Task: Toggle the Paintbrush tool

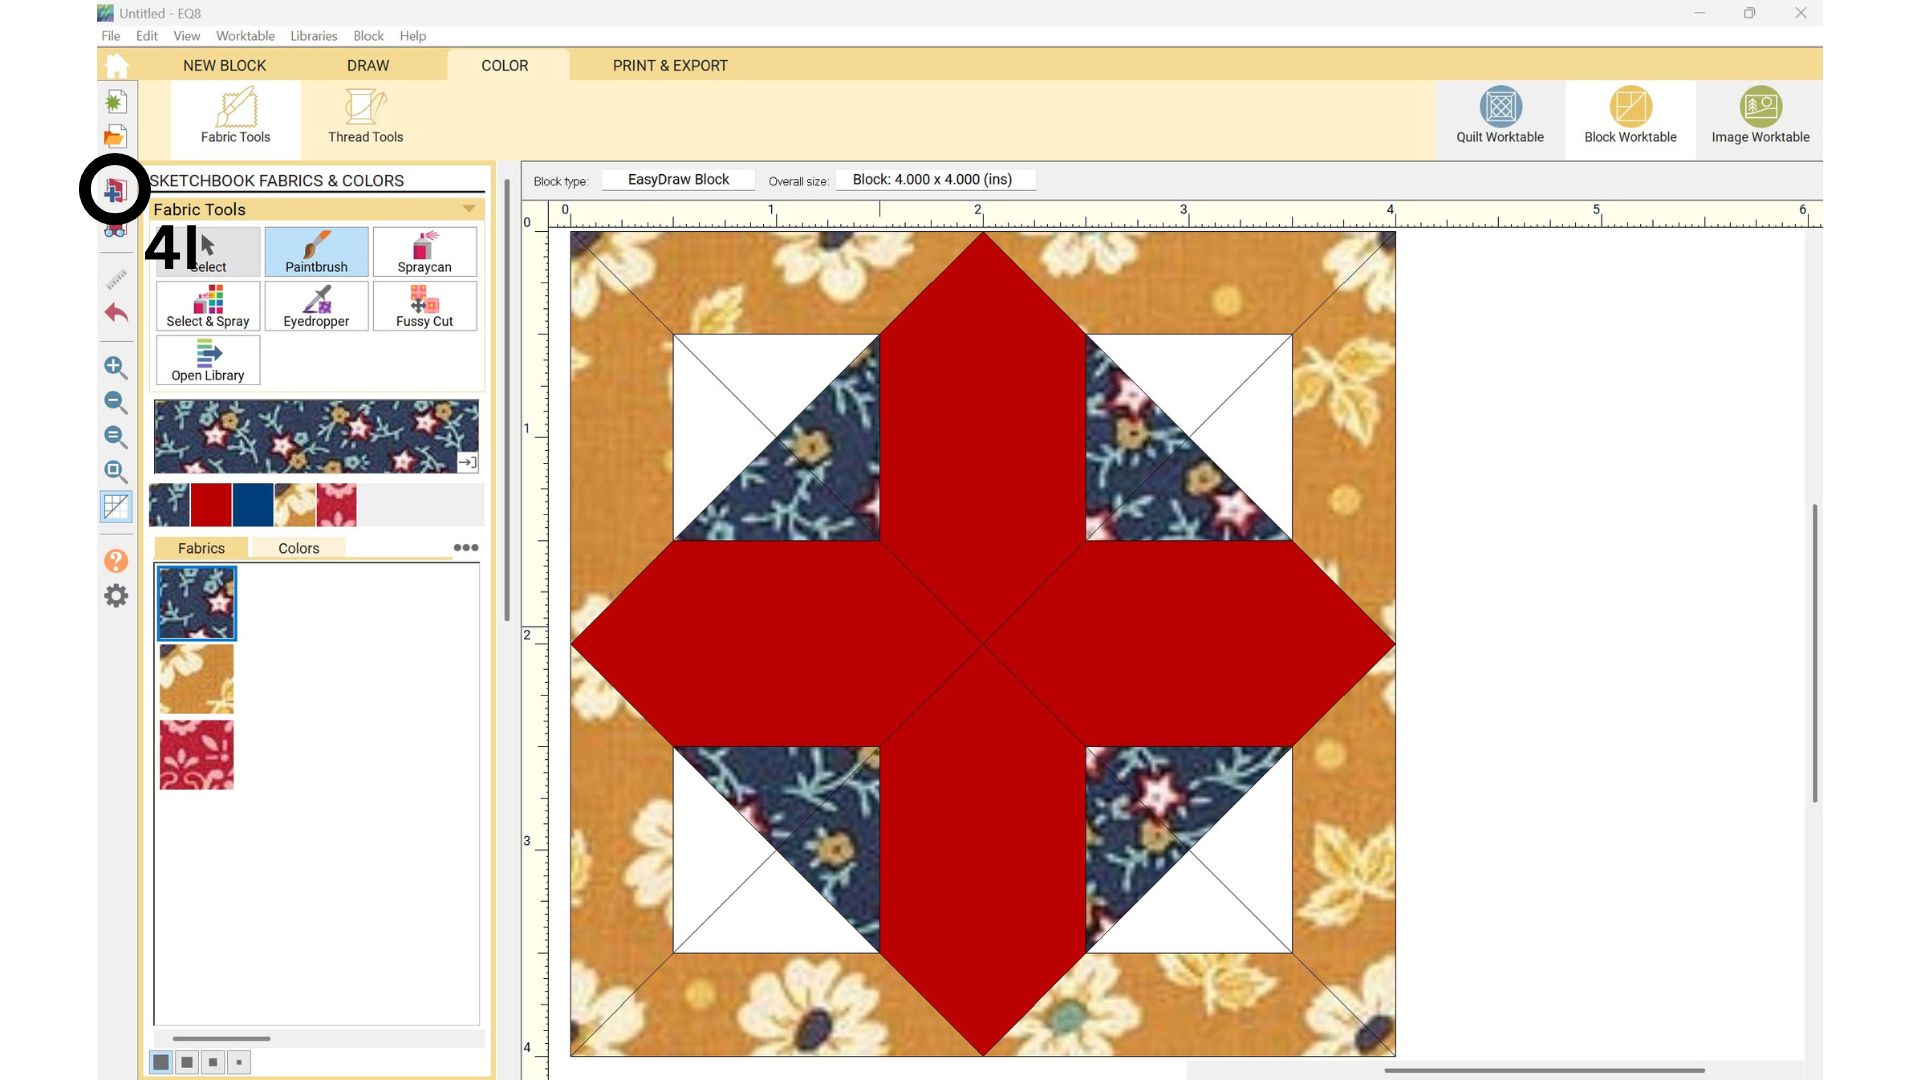Action: (316, 252)
